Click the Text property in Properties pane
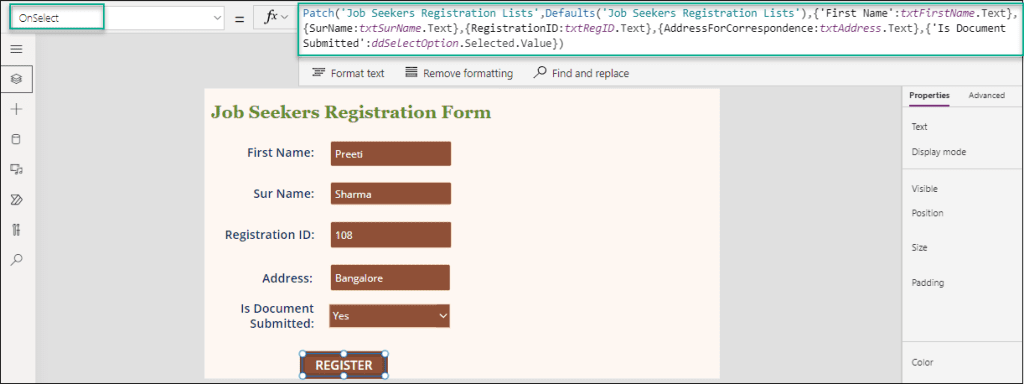1024x384 pixels. click(x=920, y=127)
